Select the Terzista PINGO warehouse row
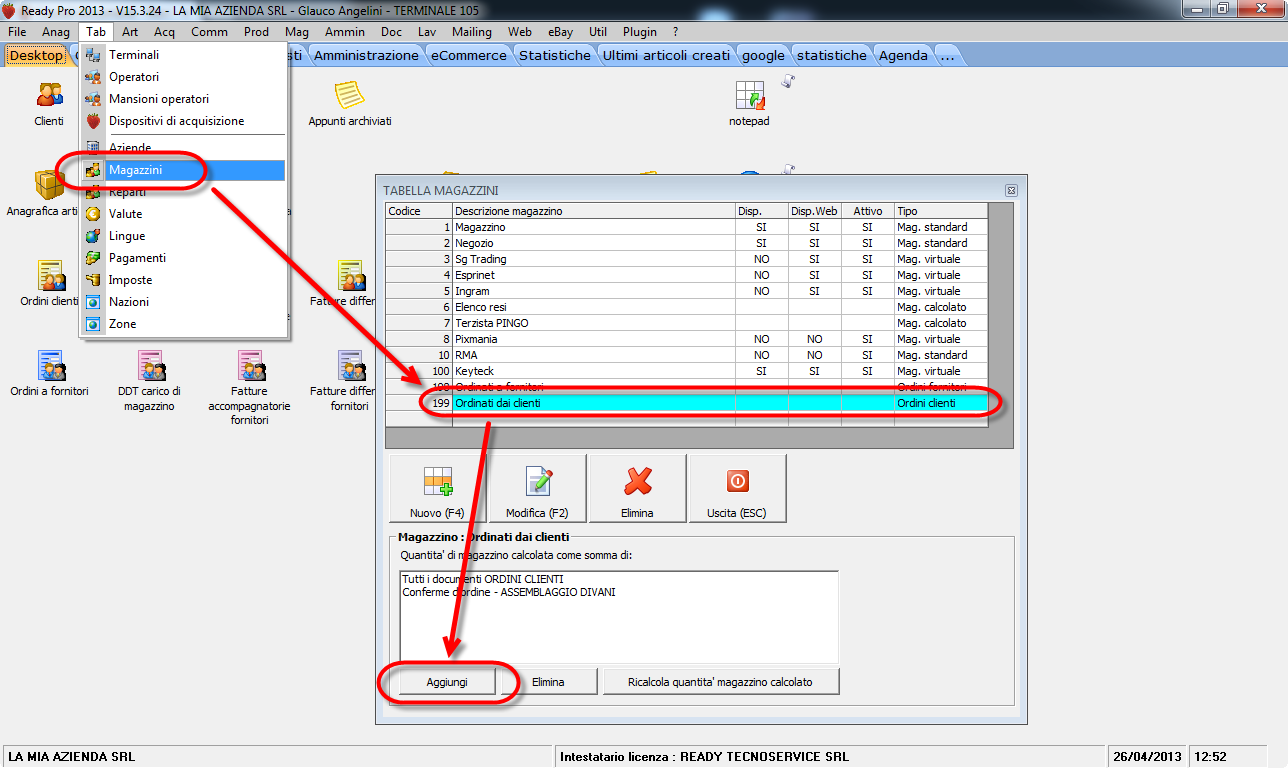 pos(687,323)
